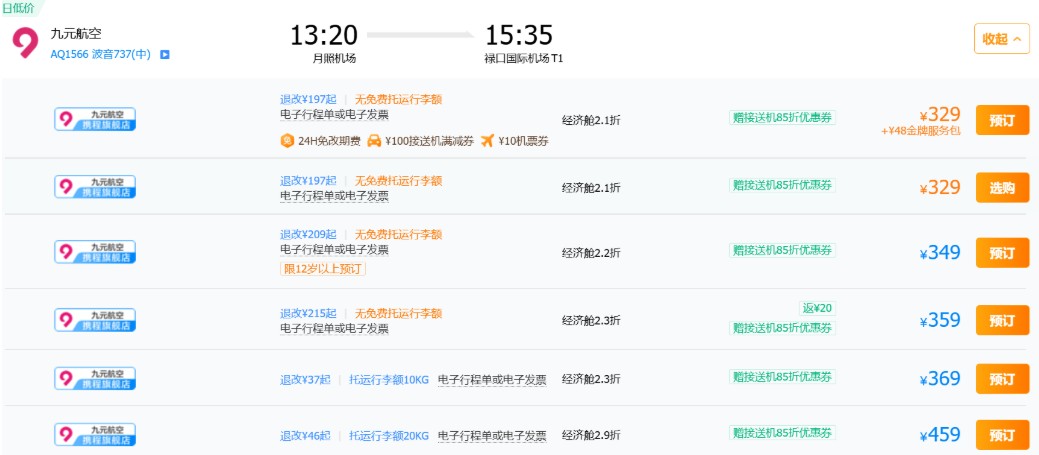Open store logo in ¥369 row

click(95, 378)
